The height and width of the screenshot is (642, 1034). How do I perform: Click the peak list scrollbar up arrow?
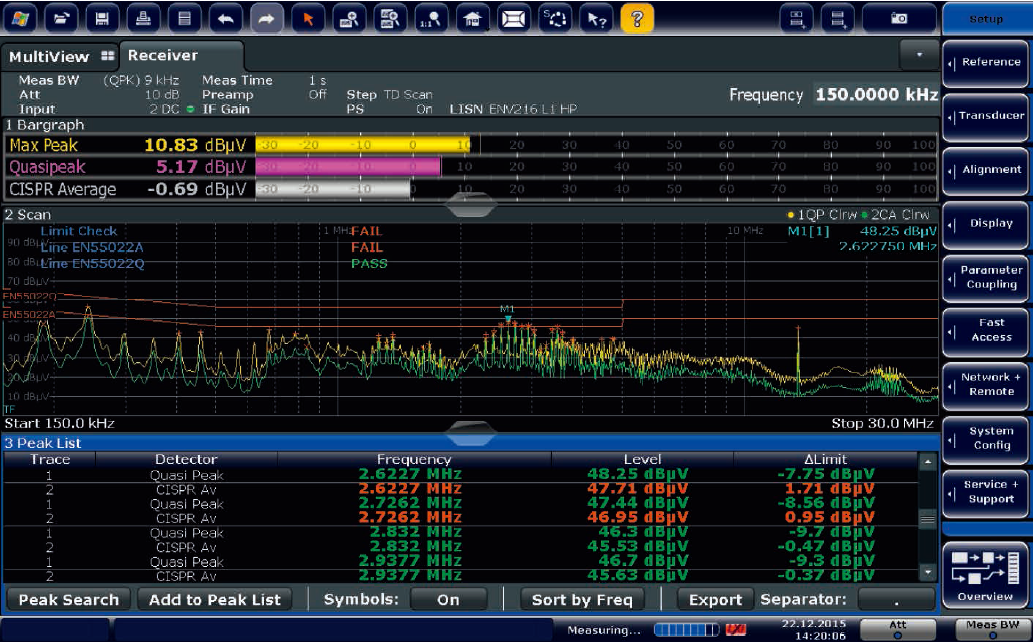click(928, 461)
